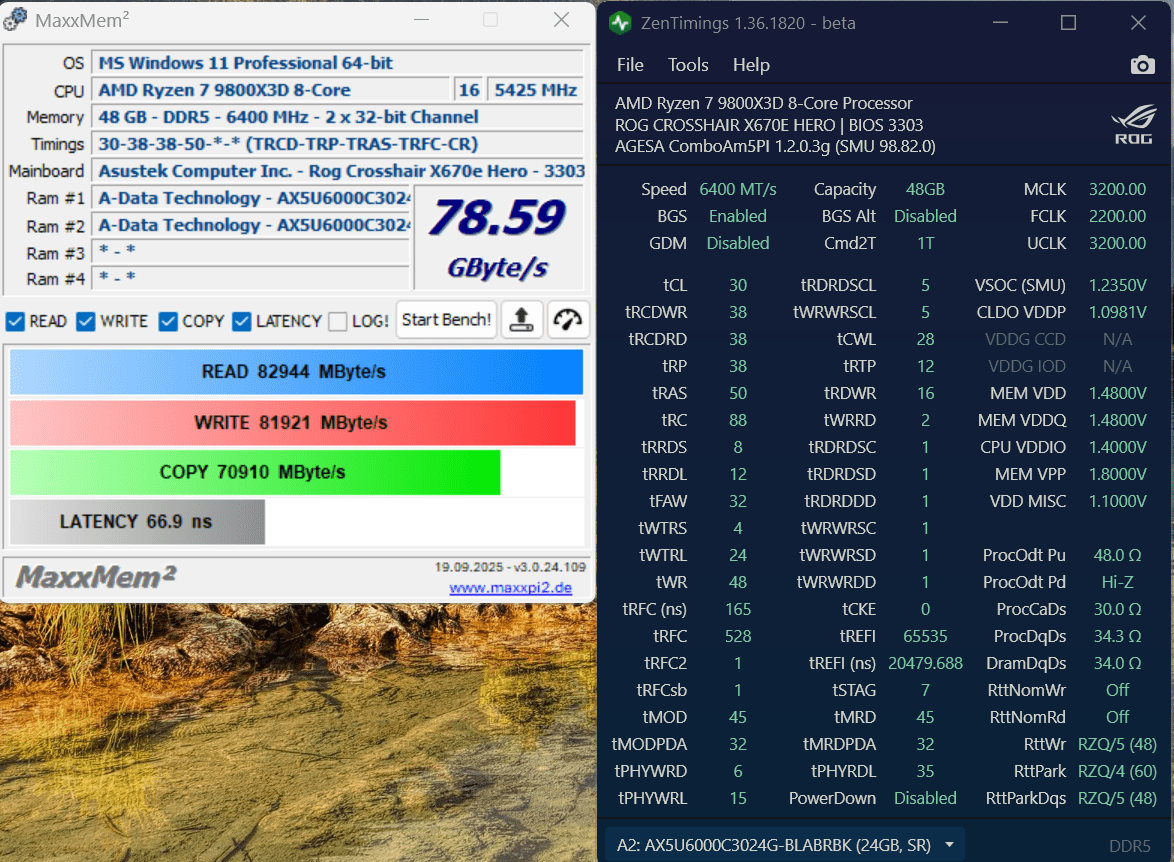Image resolution: width=1174 pixels, height=862 pixels.
Task: Click the tRFC value 528
Action: [x=737, y=637]
